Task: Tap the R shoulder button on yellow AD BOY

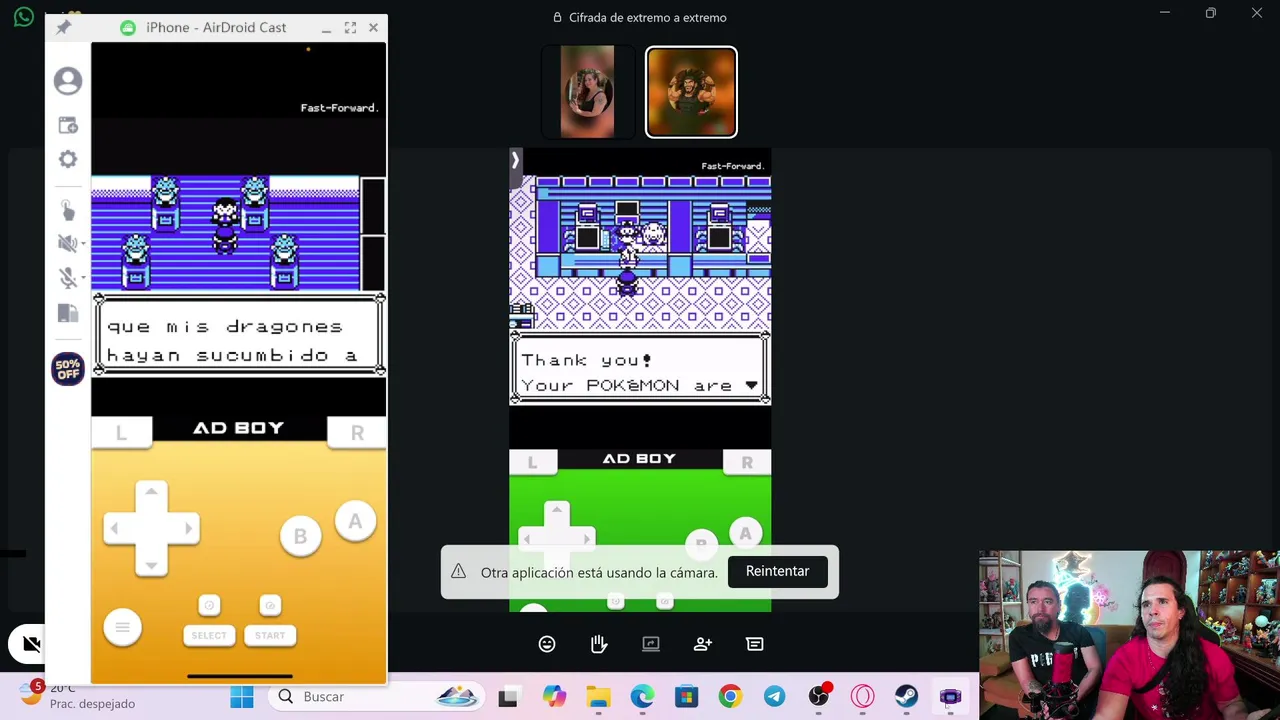Action: point(357,433)
